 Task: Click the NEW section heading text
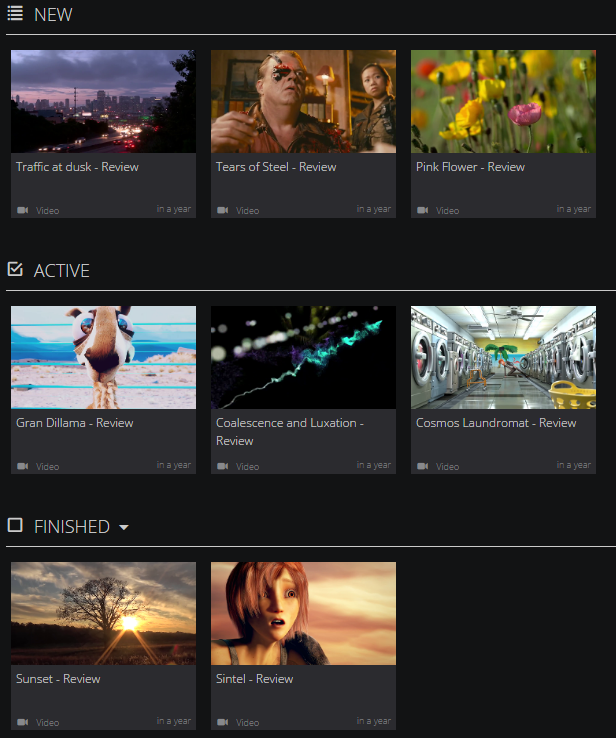tap(53, 15)
